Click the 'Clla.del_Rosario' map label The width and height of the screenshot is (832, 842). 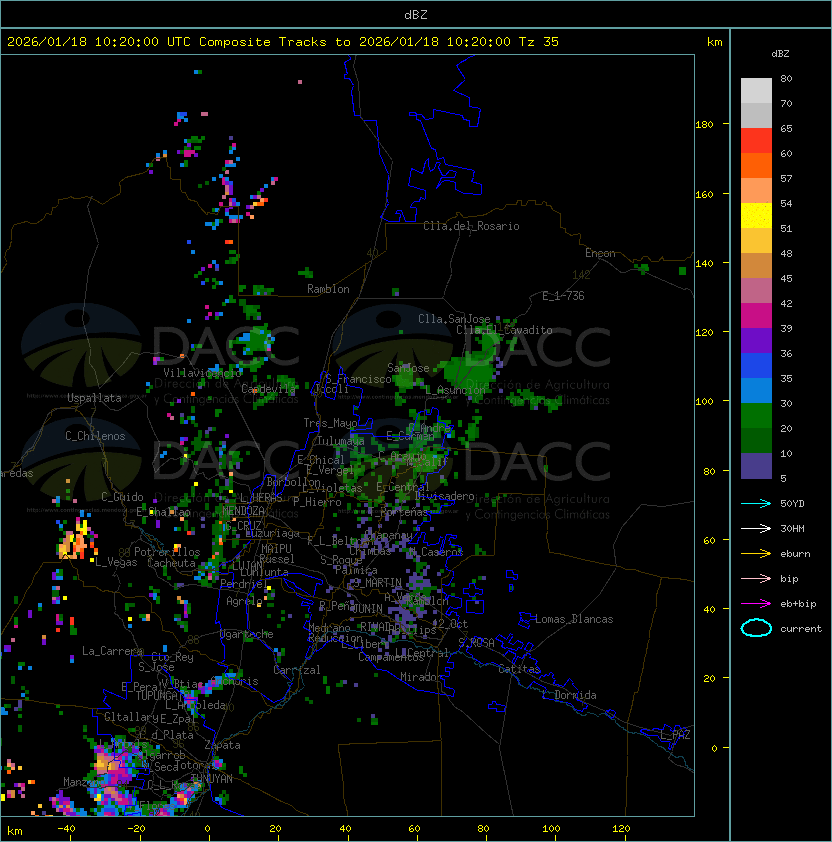pyautogui.click(x=471, y=226)
